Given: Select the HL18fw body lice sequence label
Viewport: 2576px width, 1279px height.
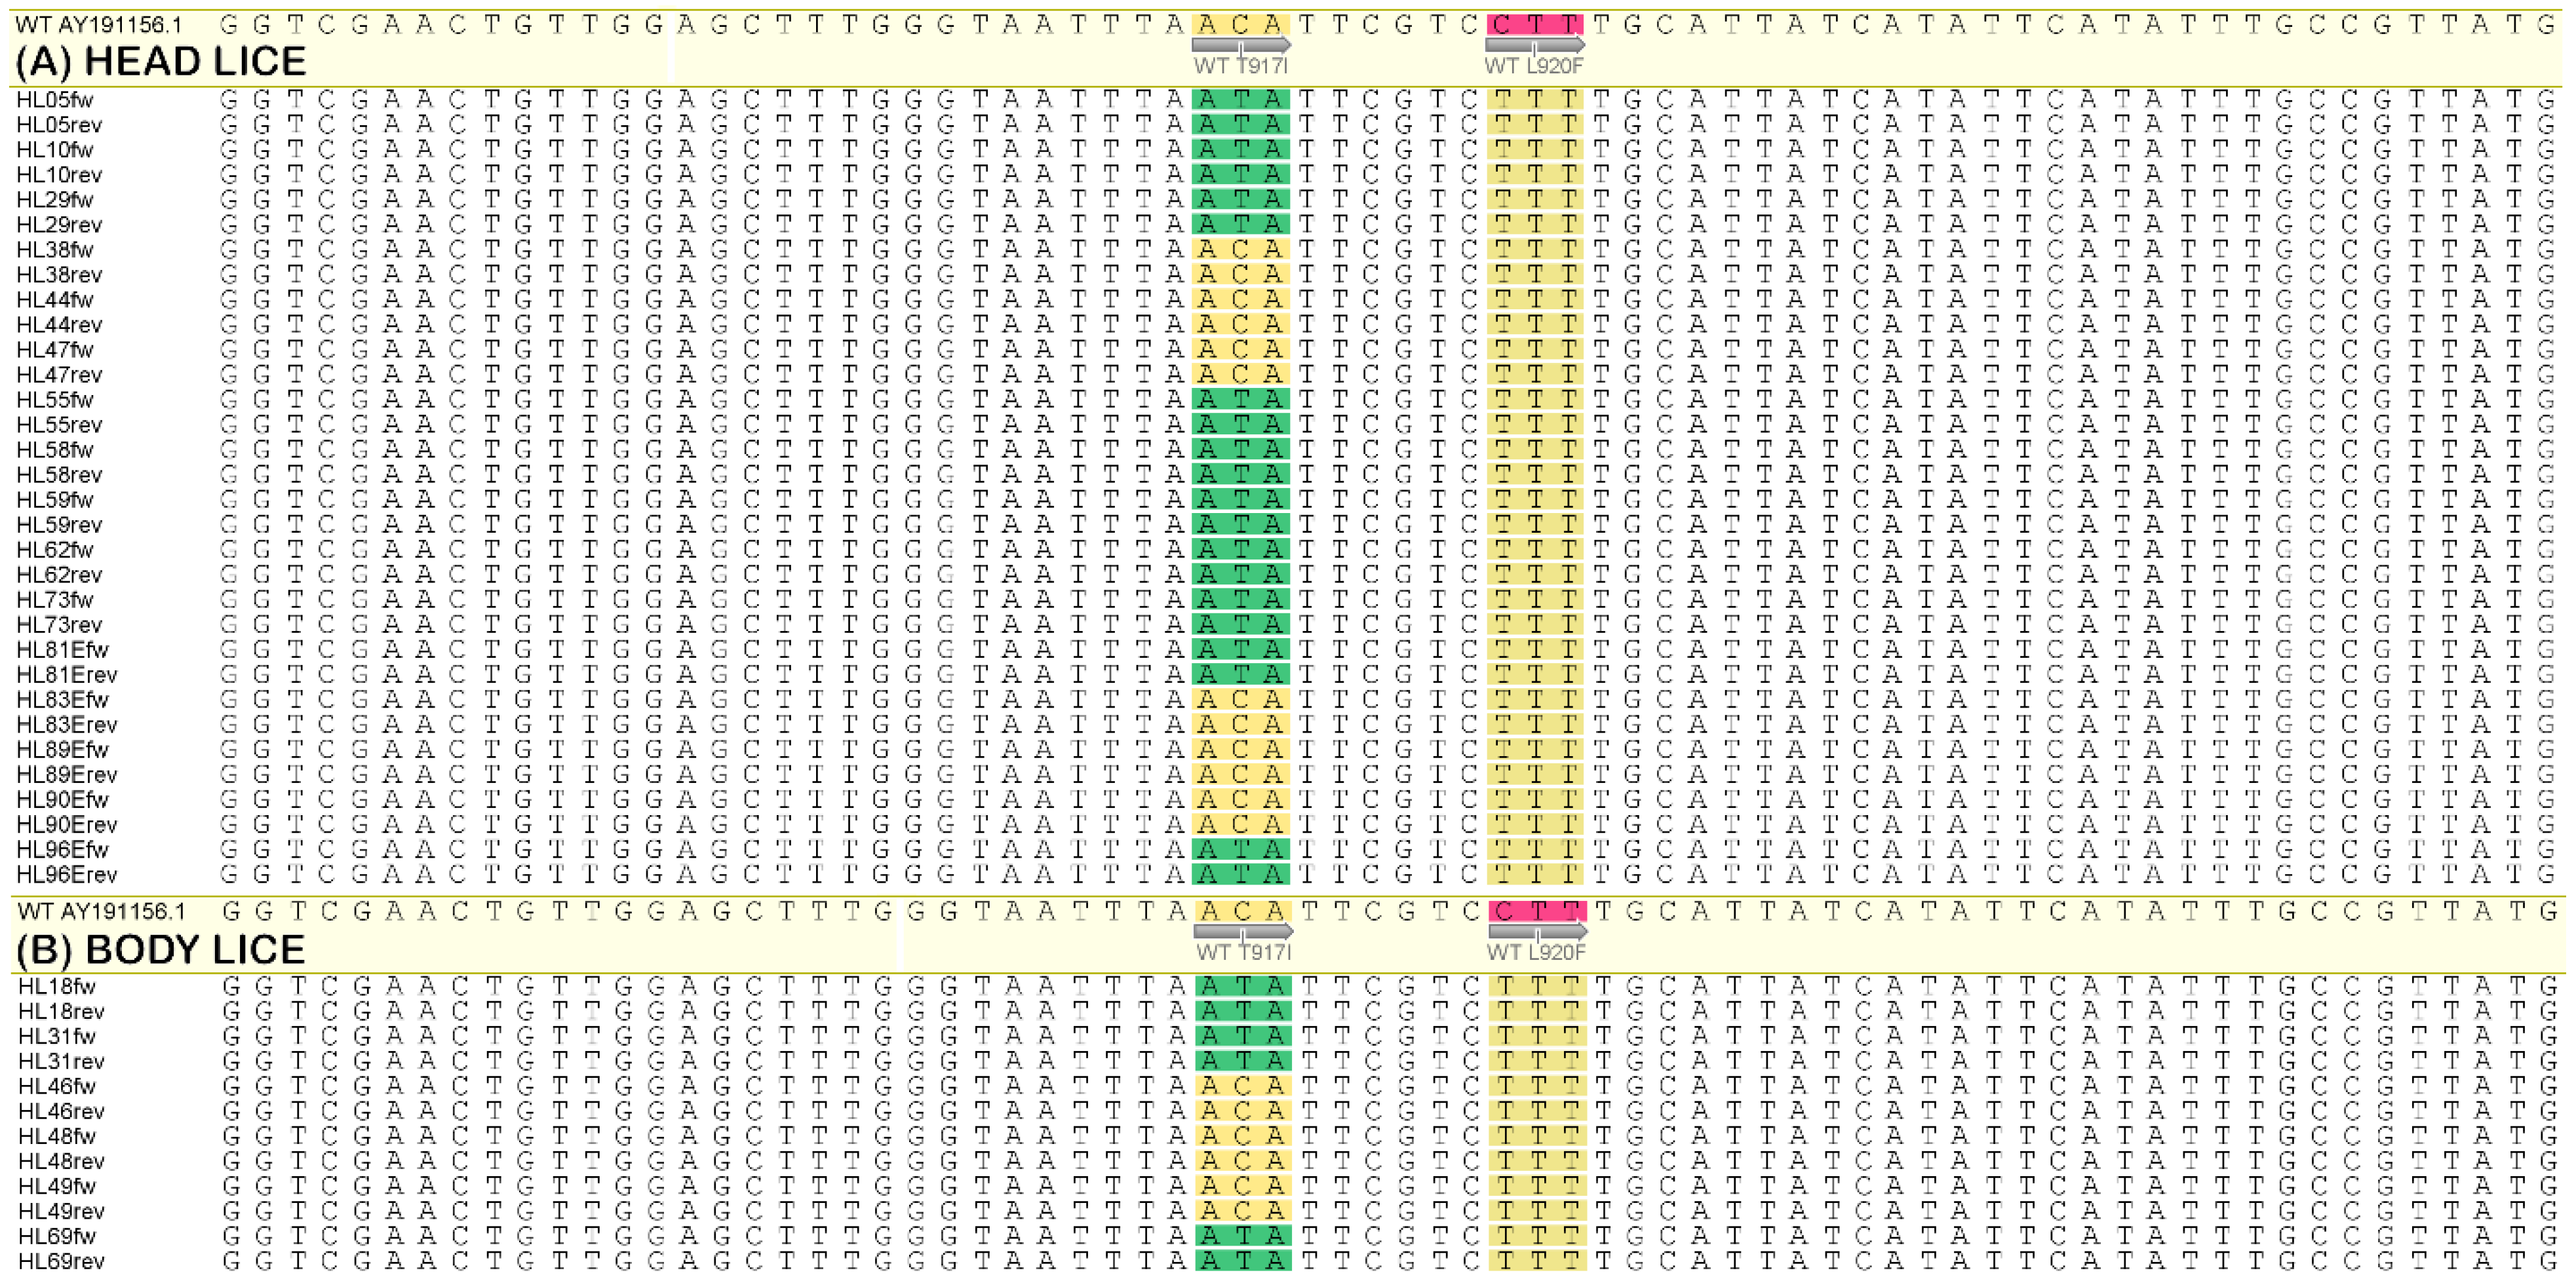Looking at the screenshot, I should [x=56, y=987].
